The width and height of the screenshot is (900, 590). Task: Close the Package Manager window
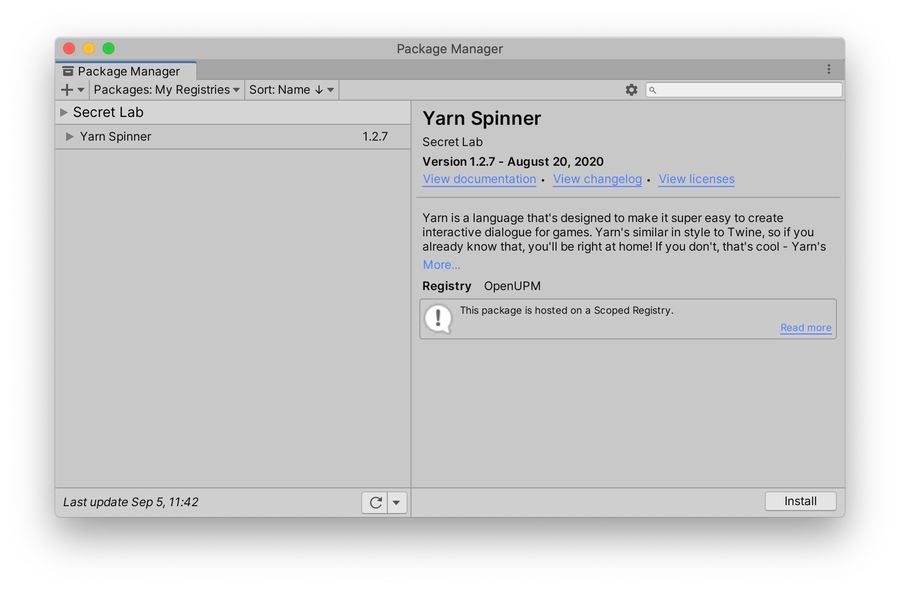point(69,48)
